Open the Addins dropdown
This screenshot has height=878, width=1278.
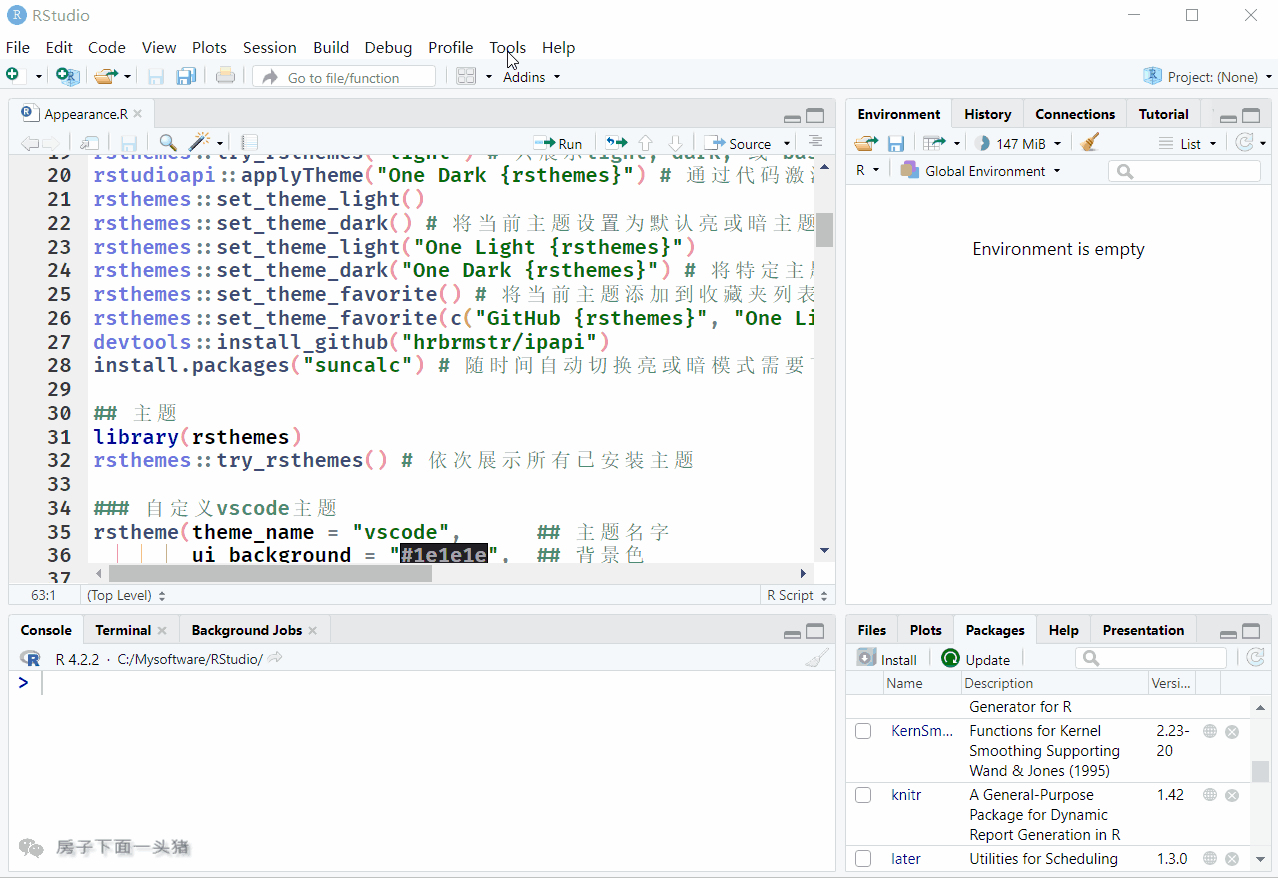[531, 77]
